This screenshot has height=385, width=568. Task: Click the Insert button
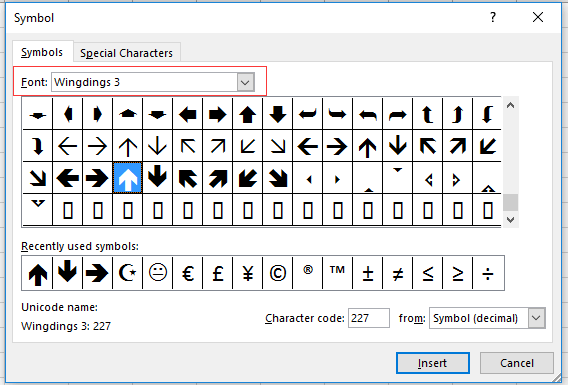point(433,363)
